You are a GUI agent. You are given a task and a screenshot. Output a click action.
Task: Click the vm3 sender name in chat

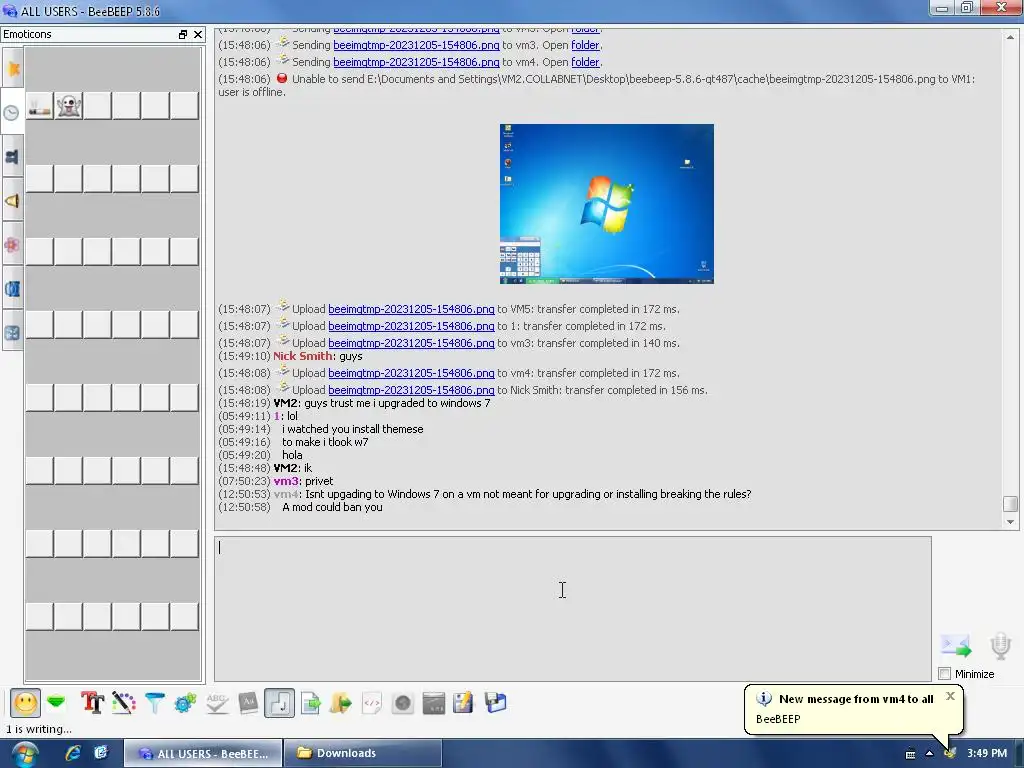pyautogui.click(x=286, y=481)
